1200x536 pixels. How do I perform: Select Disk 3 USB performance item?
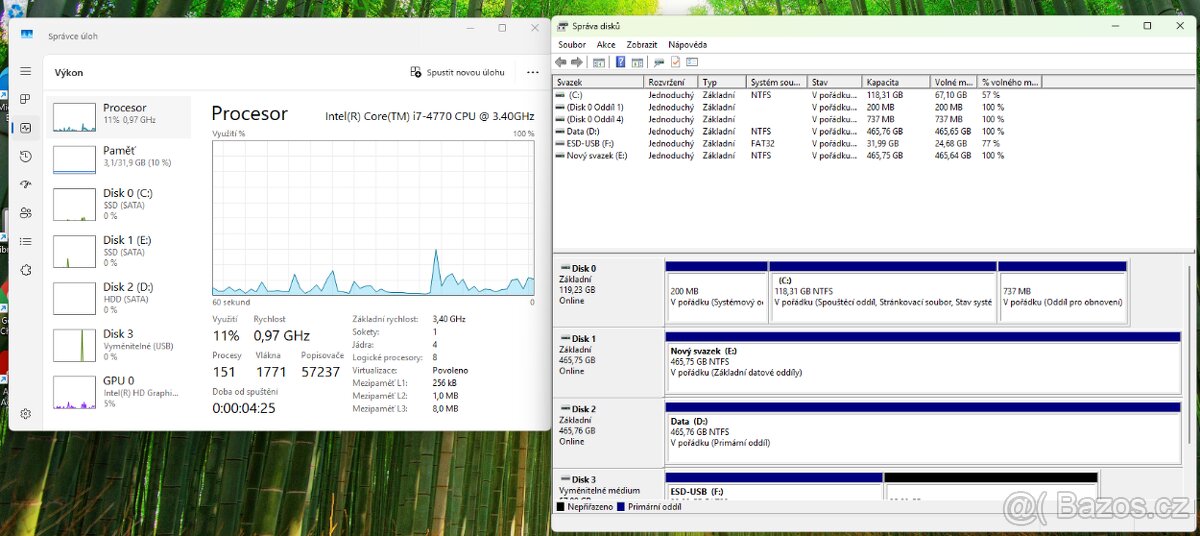tap(119, 344)
